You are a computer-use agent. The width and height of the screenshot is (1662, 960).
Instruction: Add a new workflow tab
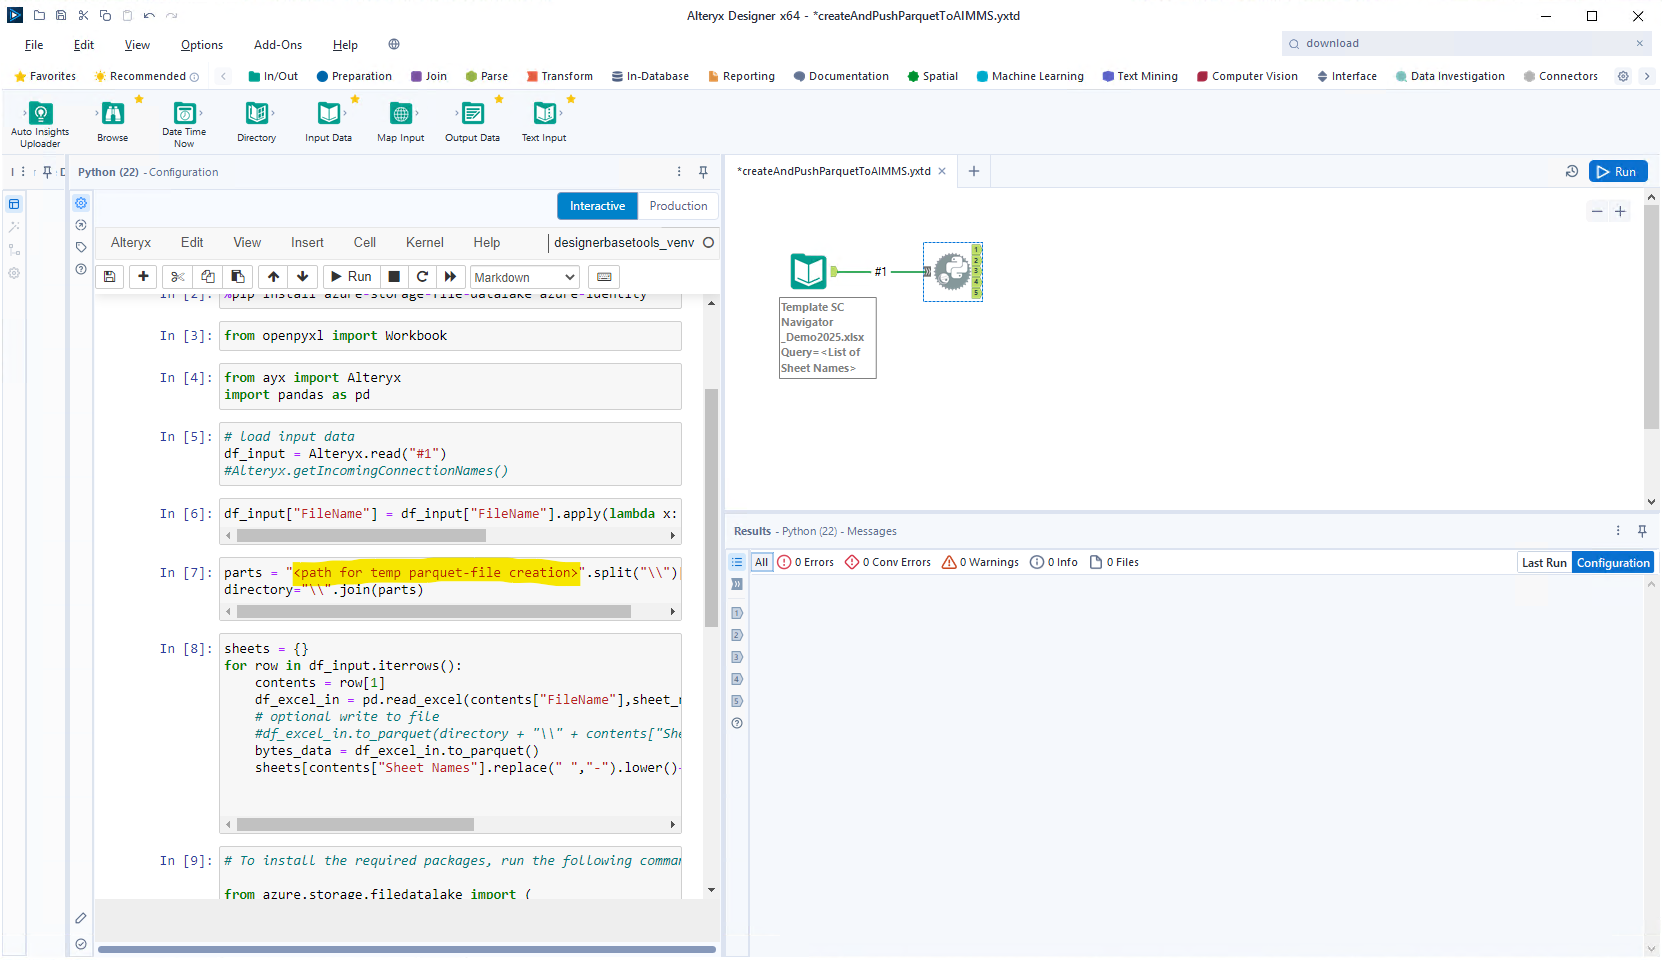click(973, 171)
